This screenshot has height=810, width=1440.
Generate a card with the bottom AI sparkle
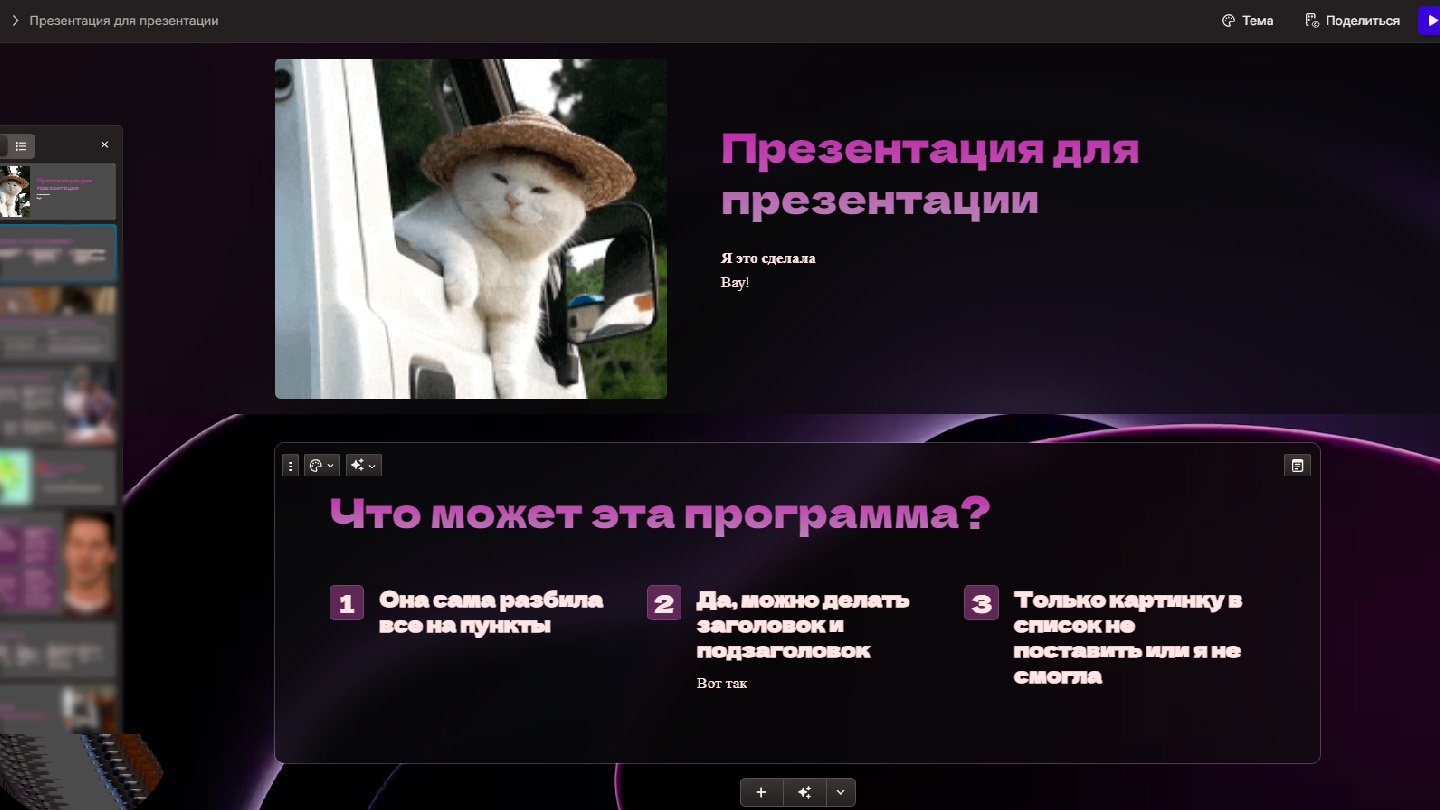click(805, 792)
